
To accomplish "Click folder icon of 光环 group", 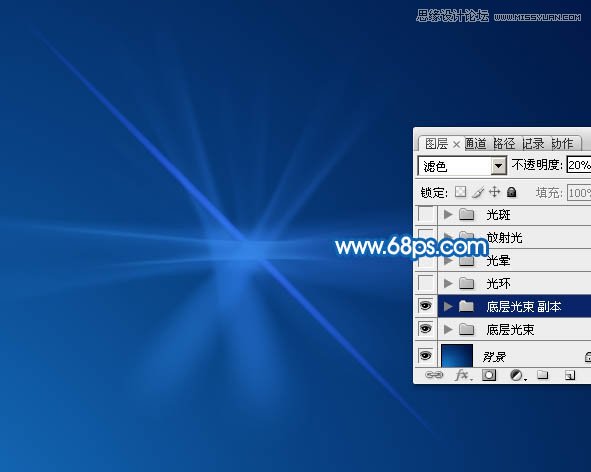I will tap(467, 283).
